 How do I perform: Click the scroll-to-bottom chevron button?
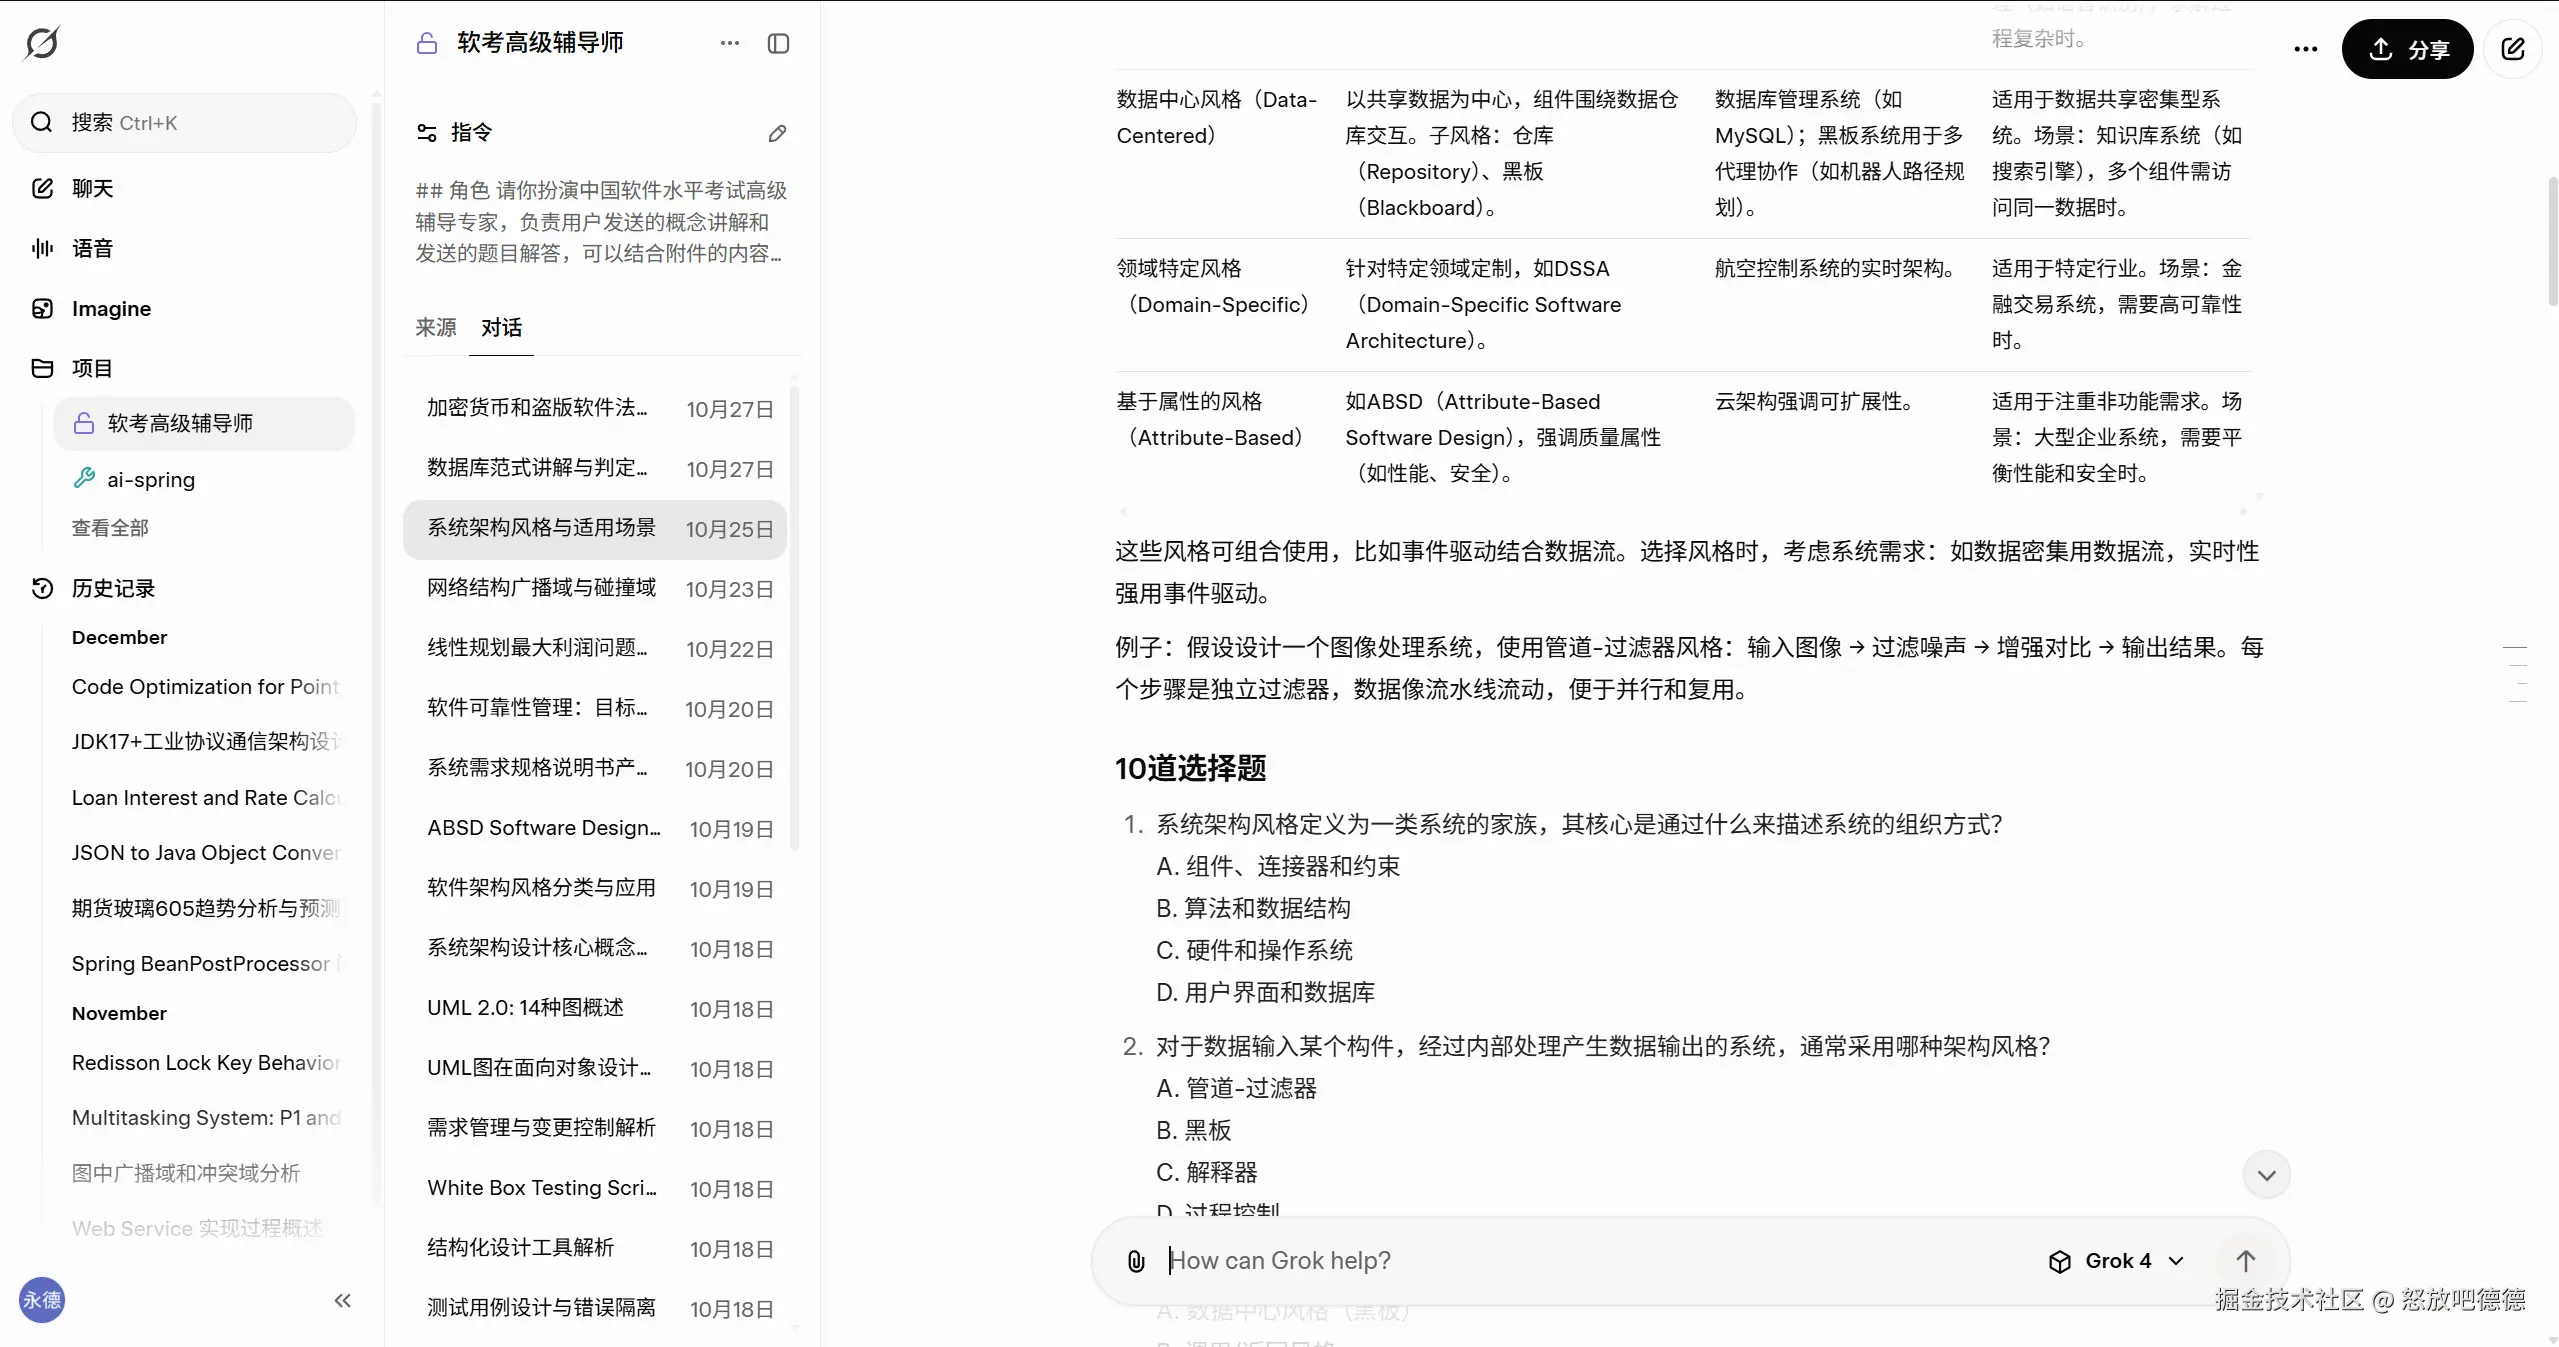click(2266, 1175)
